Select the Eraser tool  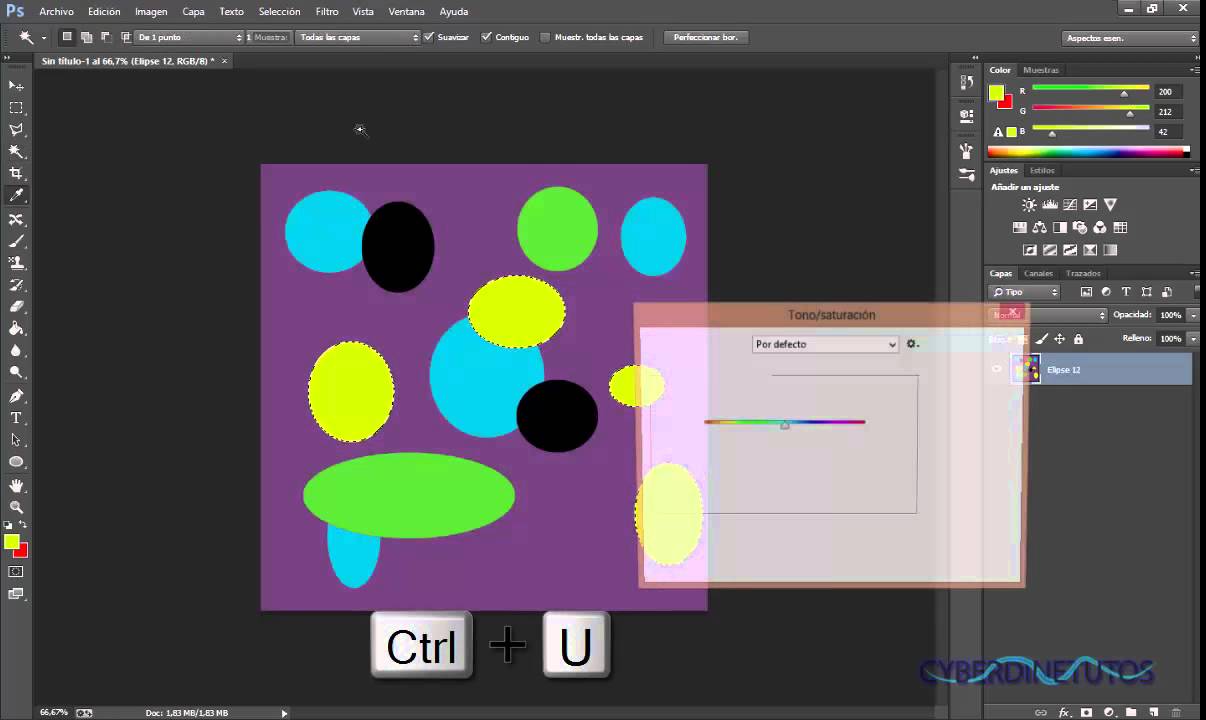coord(16,307)
